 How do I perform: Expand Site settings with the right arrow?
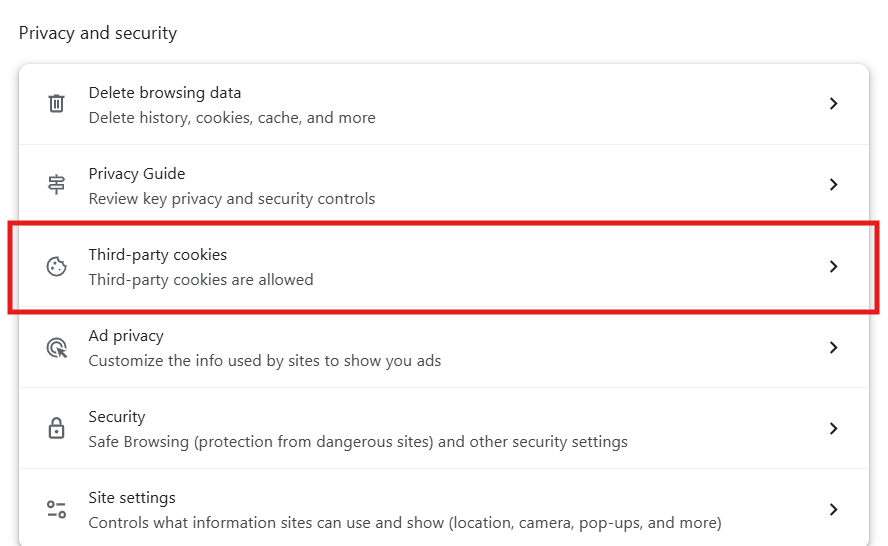(833, 510)
